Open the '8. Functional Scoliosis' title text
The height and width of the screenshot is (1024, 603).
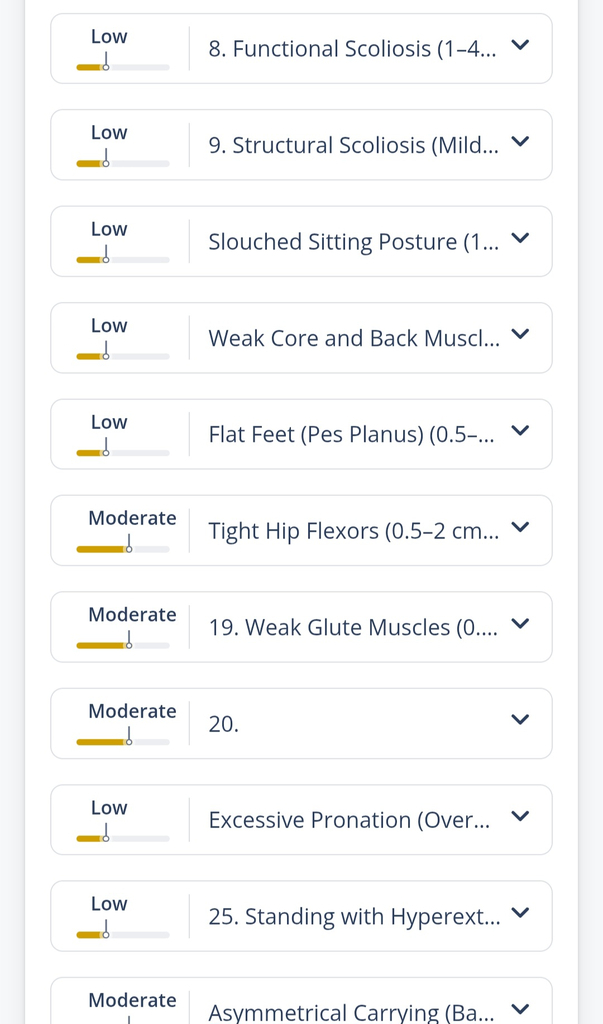352,49
